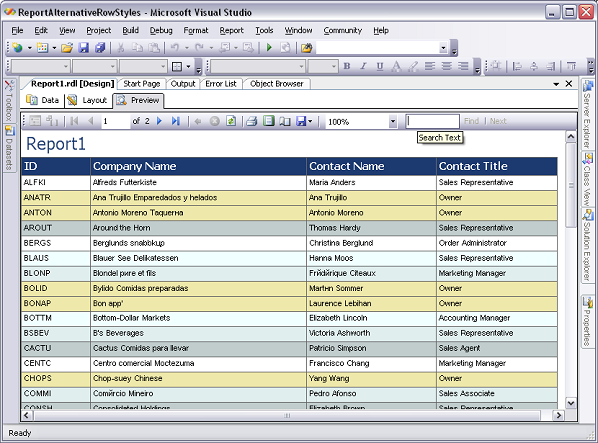Start debugging with the green play icon
598x443 pixels.
tap(269, 48)
